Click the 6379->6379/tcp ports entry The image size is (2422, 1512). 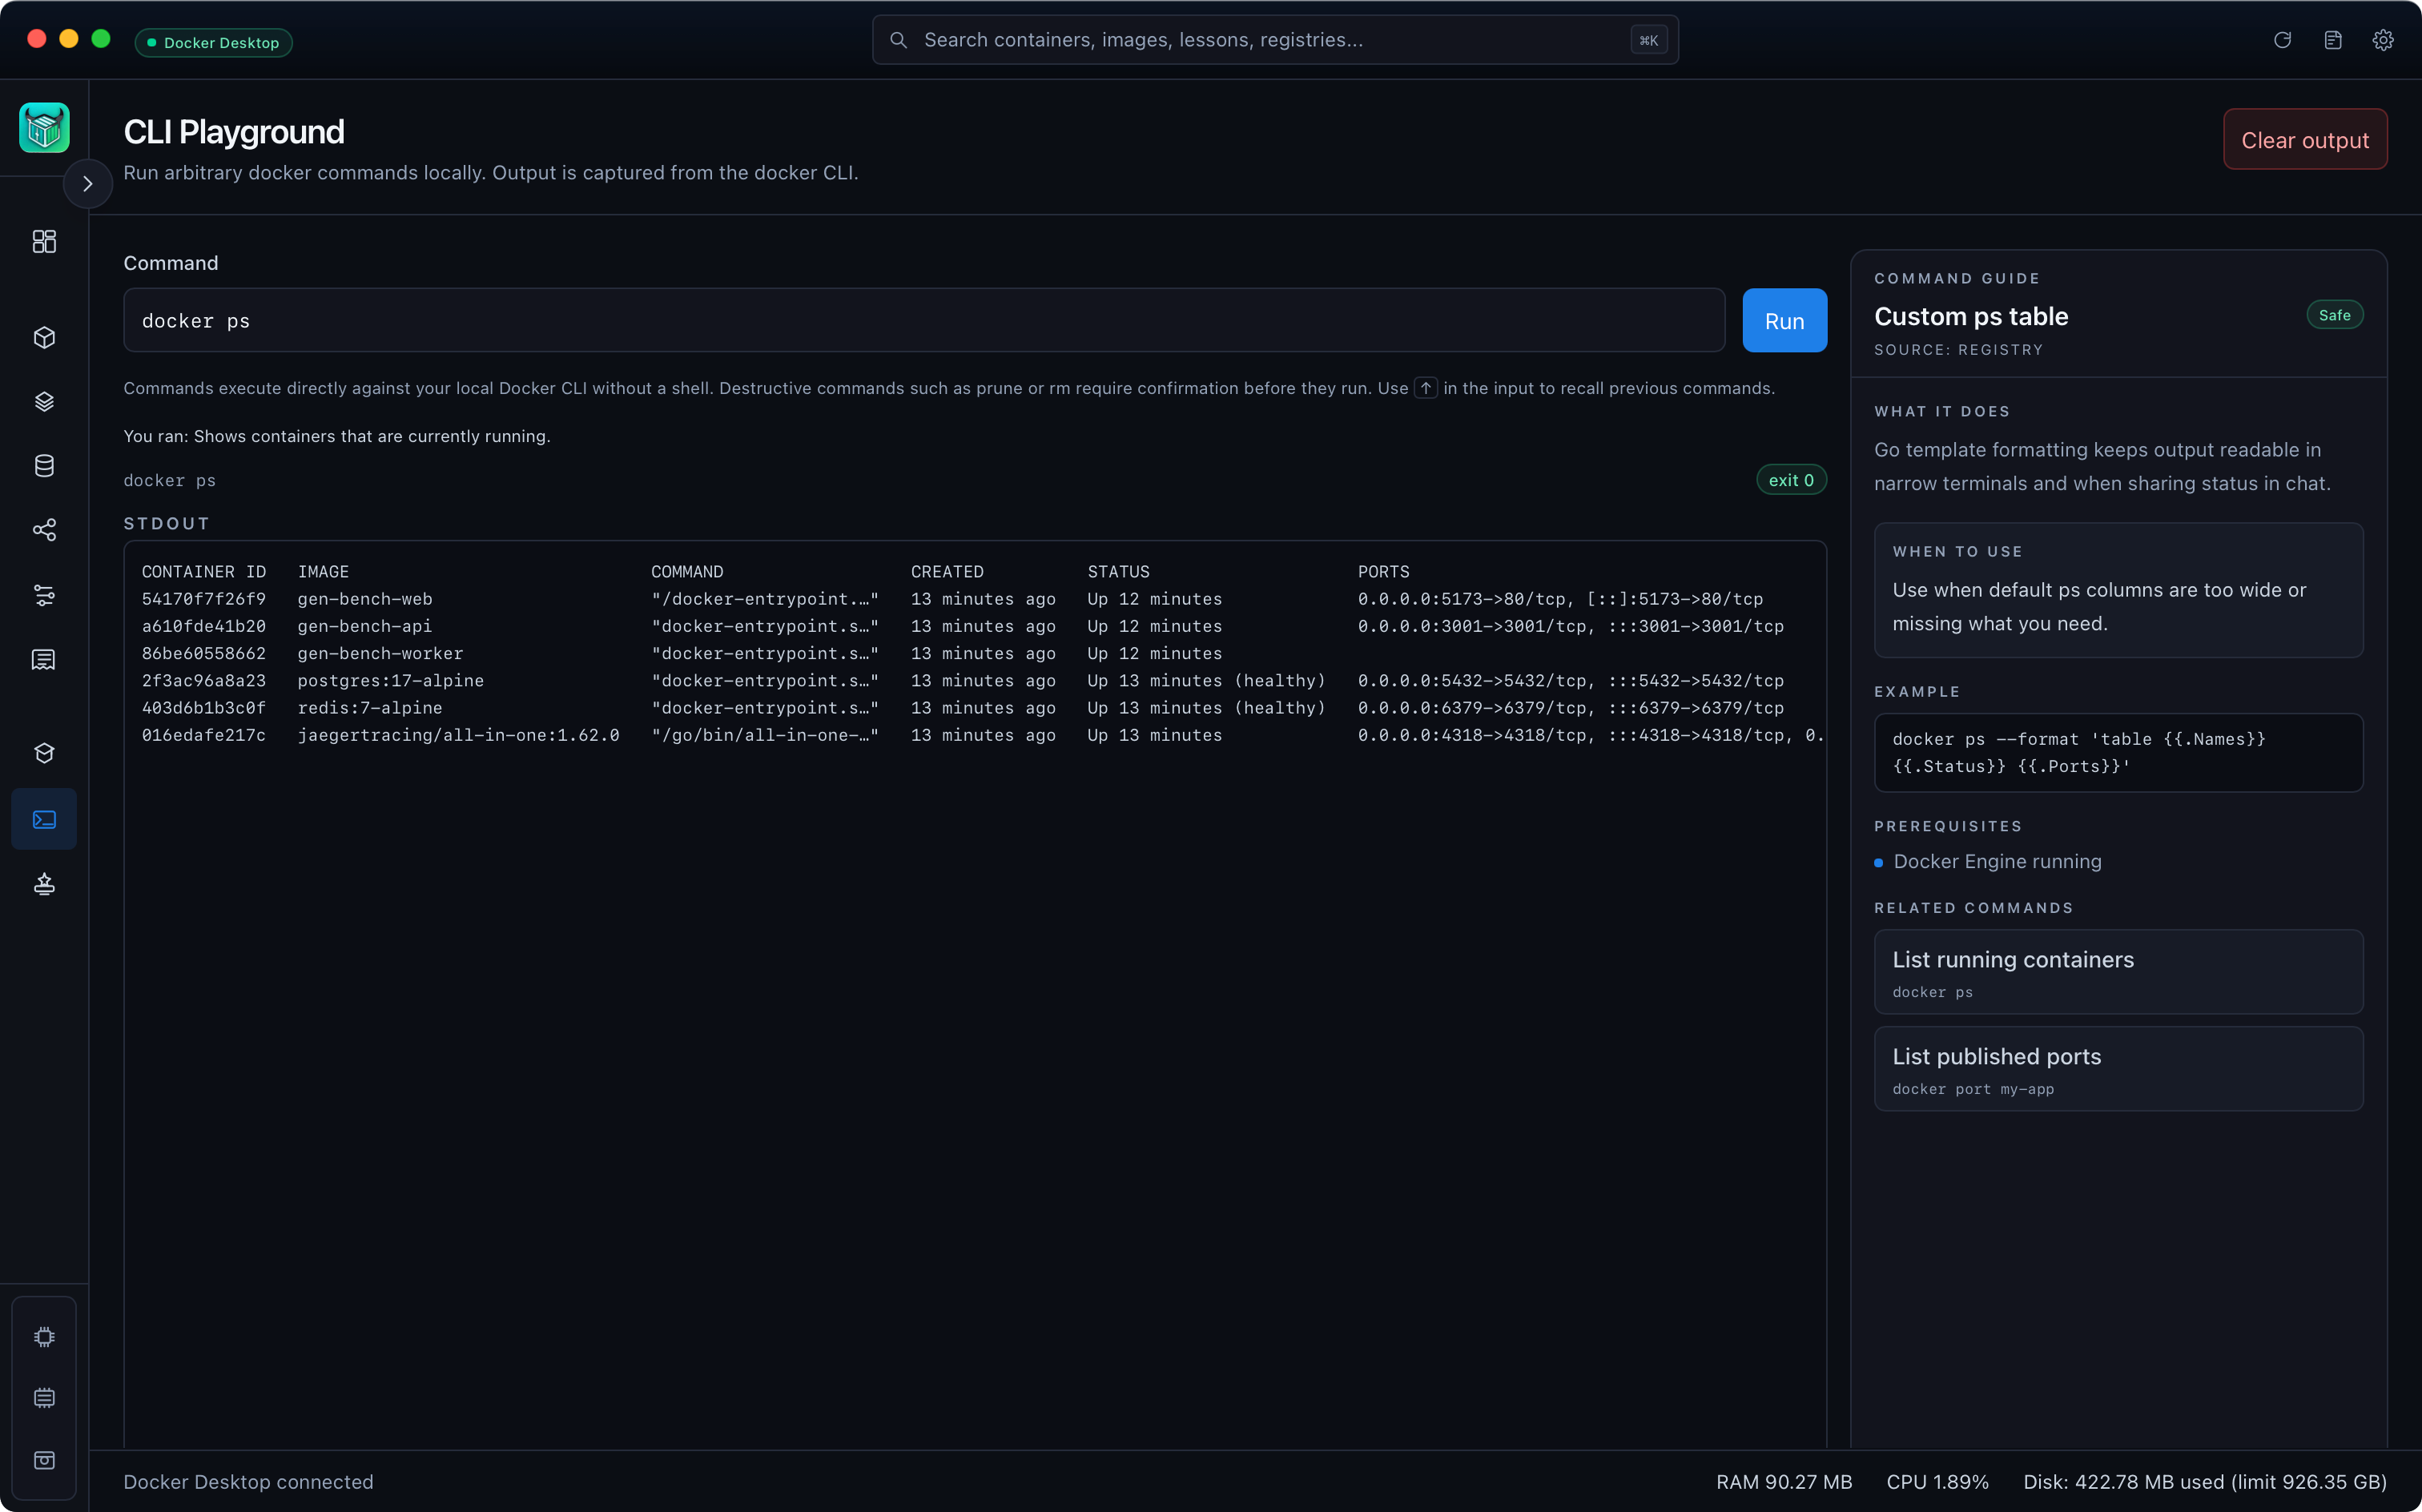[1570, 708]
